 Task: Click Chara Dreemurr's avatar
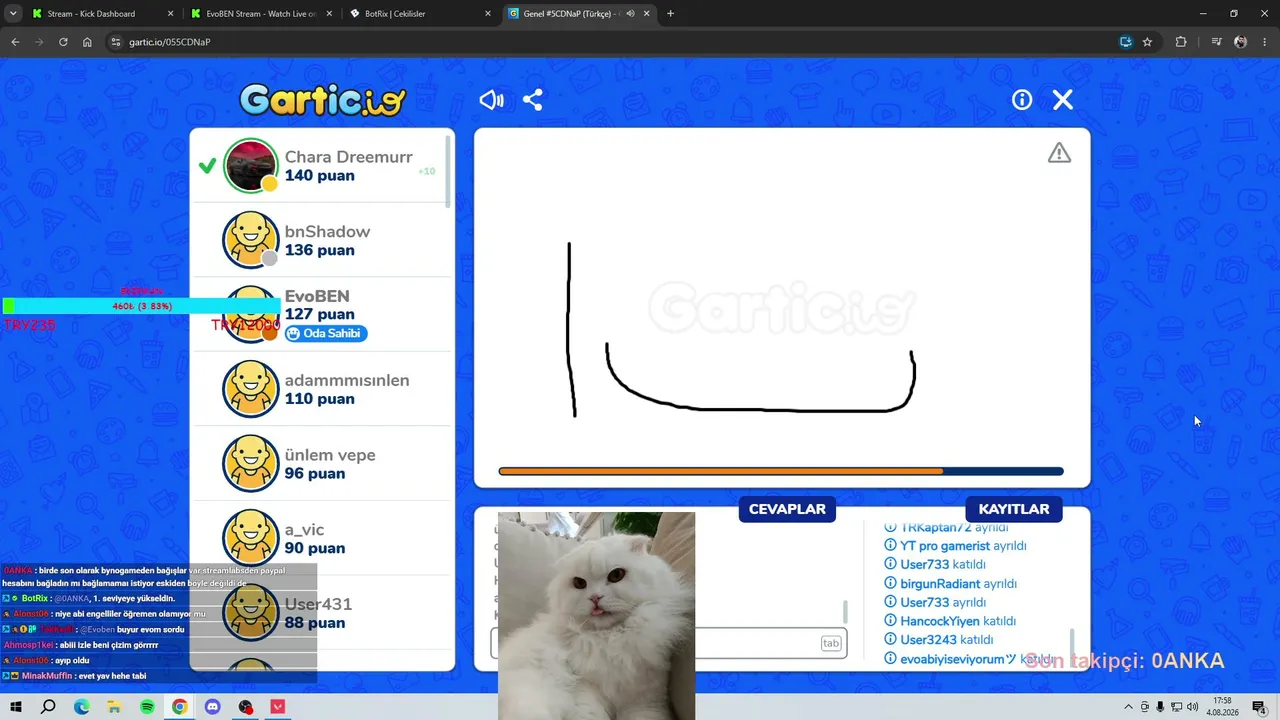coord(250,166)
